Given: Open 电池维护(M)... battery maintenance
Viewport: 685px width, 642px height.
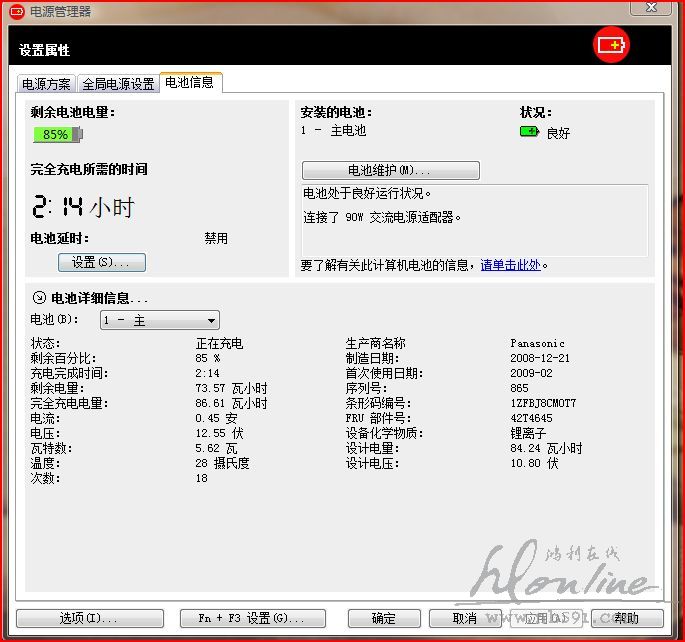Looking at the screenshot, I should click(x=390, y=170).
